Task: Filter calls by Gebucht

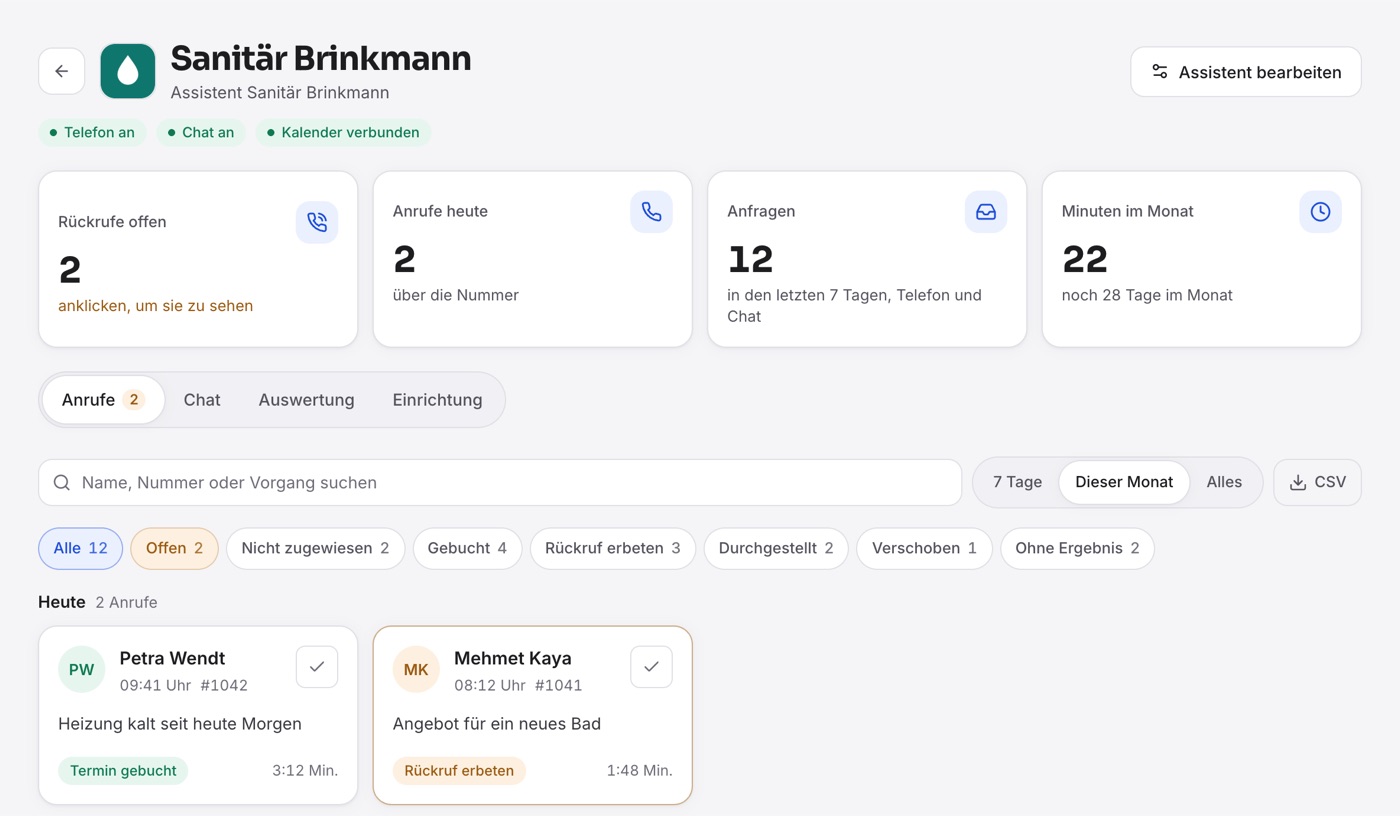Action: click(467, 548)
